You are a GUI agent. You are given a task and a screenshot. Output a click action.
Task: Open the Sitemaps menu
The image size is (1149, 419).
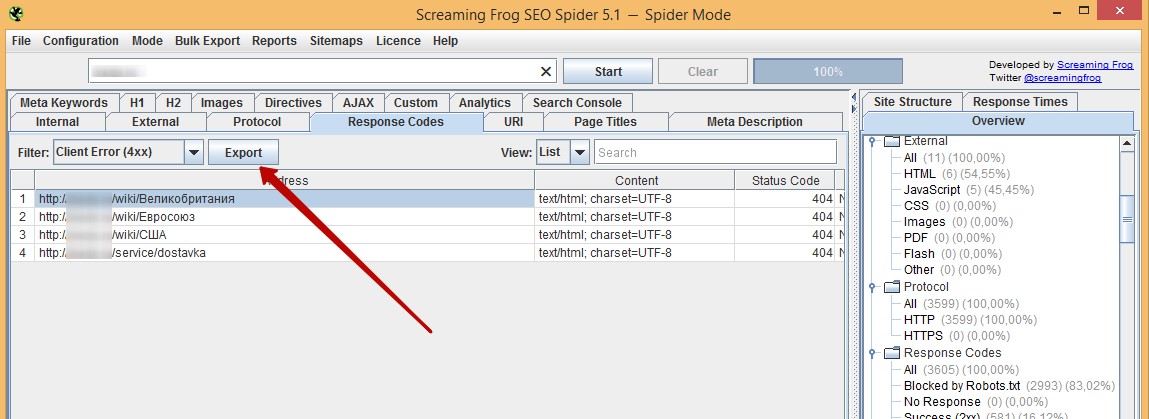pyautogui.click(x=336, y=41)
